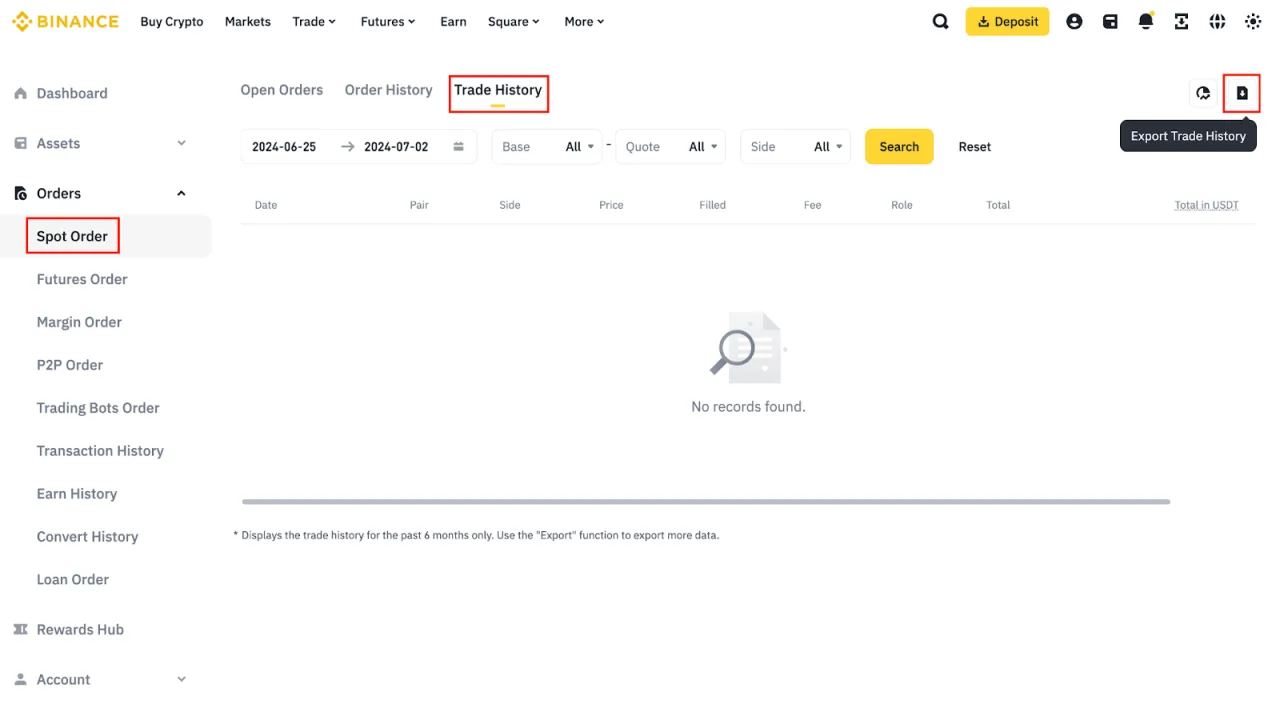Click the Export Trade History icon
This screenshot has height=708, width=1280.
(x=1242, y=93)
